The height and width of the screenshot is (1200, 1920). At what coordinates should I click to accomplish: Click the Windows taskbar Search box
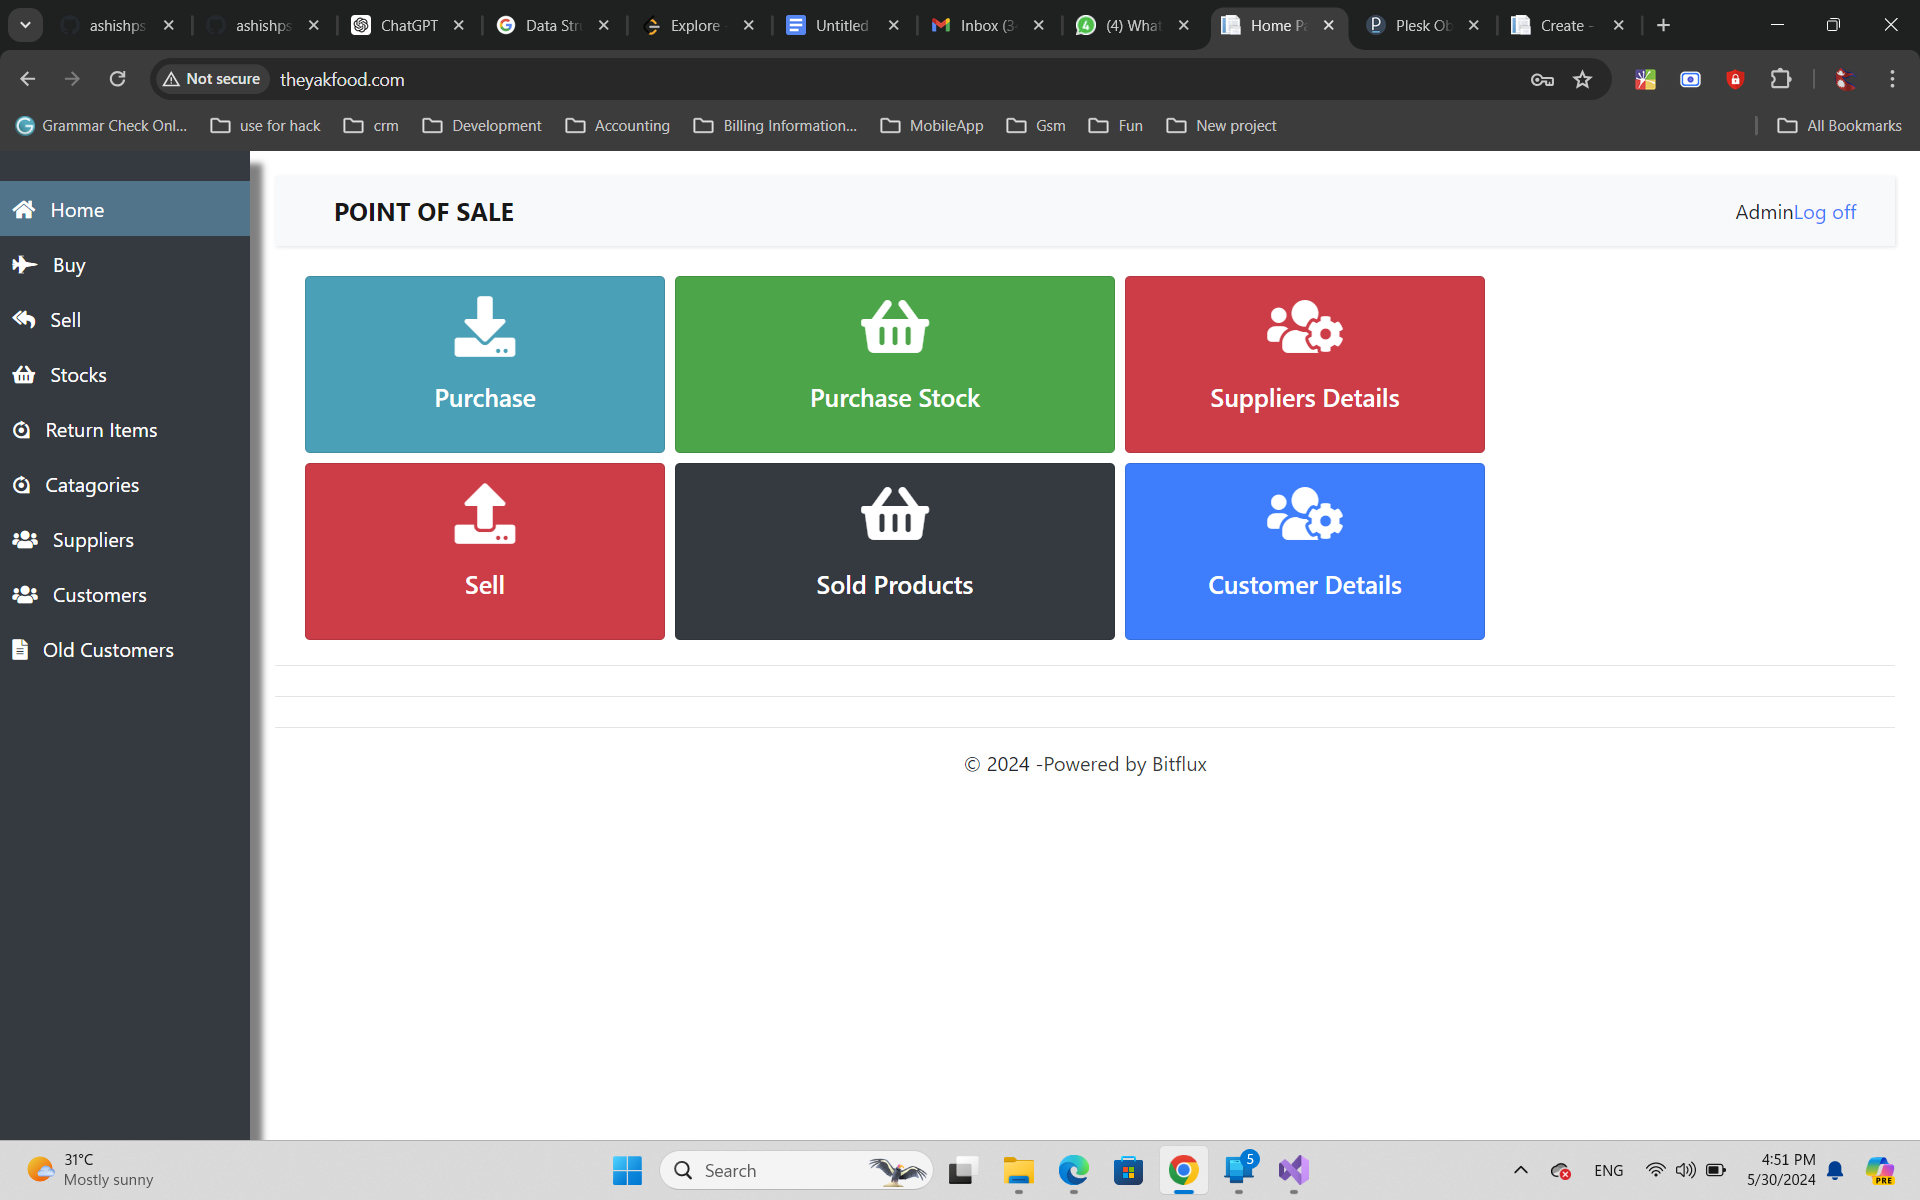[796, 1170]
